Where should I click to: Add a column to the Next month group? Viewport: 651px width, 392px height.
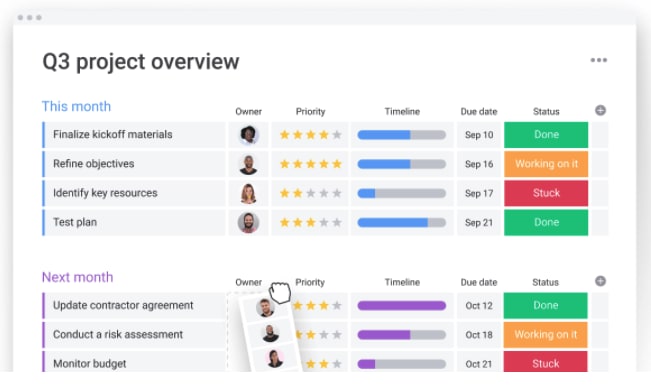pos(600,281)
